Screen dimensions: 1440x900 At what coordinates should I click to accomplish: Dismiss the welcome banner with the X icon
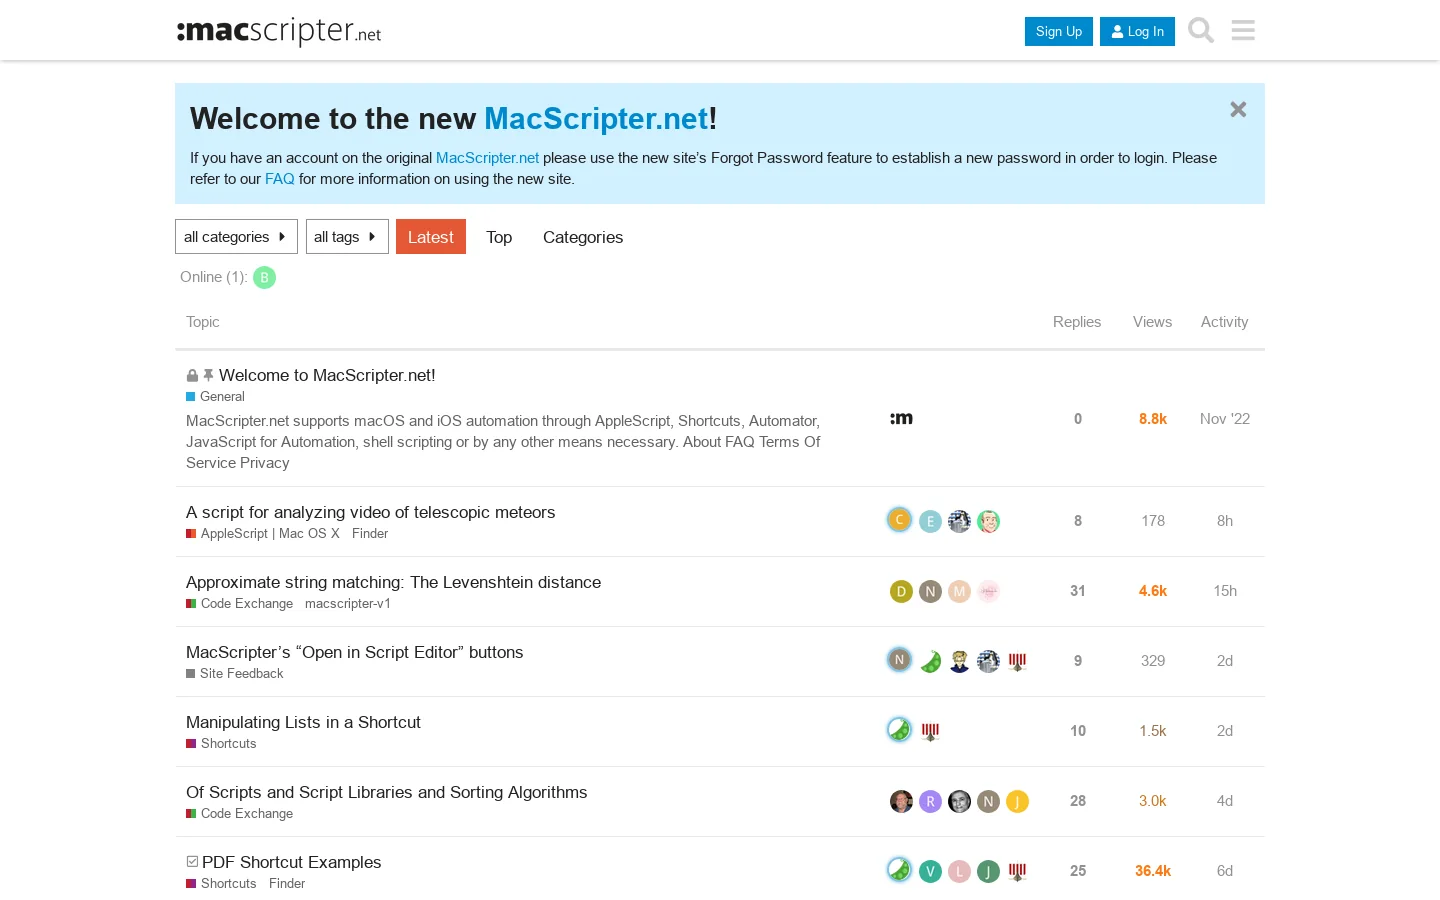point(1238,110)
